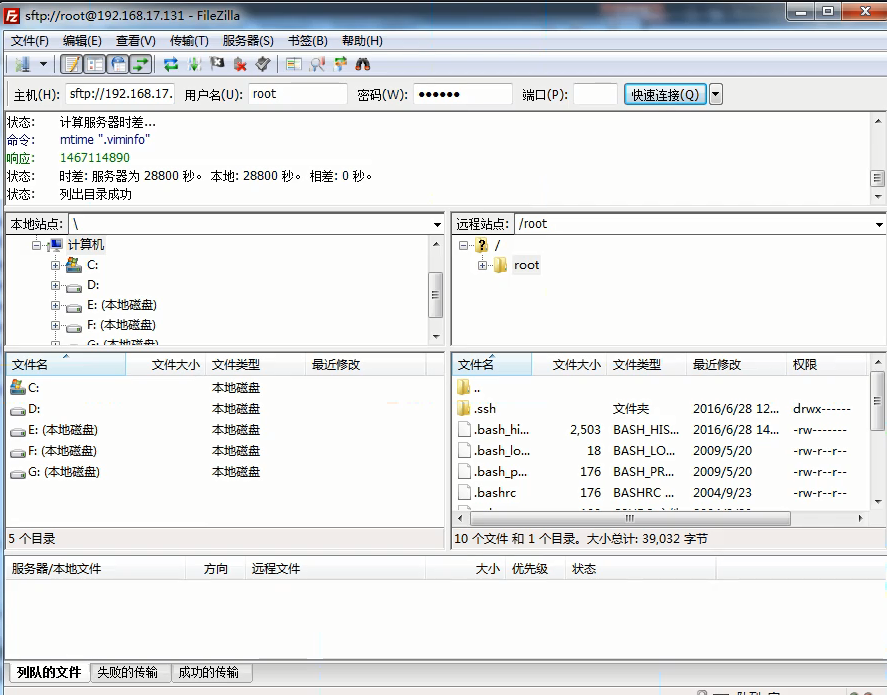The width and height of the screenshot is (887, 695).
Task: Open the quick connect history dropdown
Action: point(716,94)
